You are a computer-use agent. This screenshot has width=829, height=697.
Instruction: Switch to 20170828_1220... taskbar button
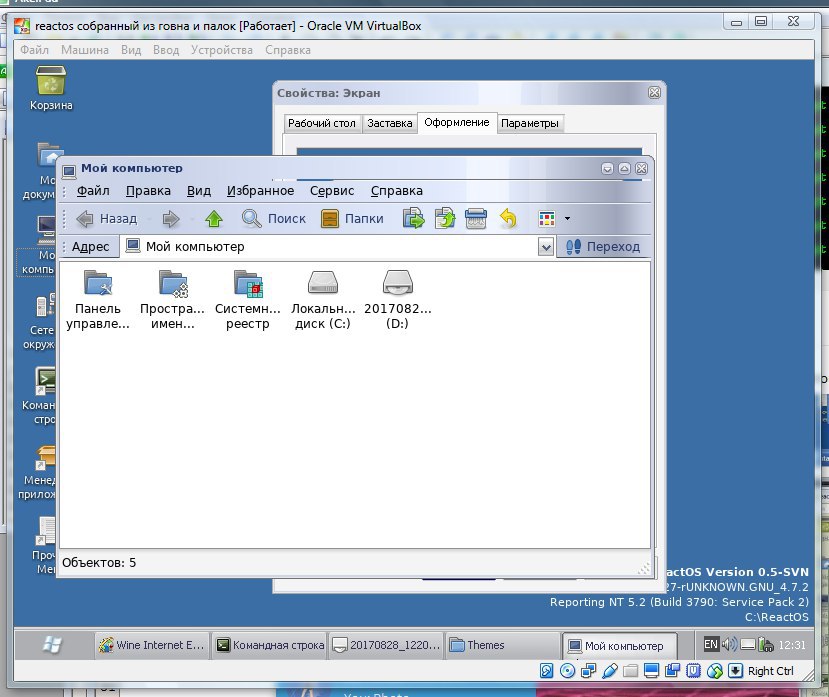coord(386,645)
